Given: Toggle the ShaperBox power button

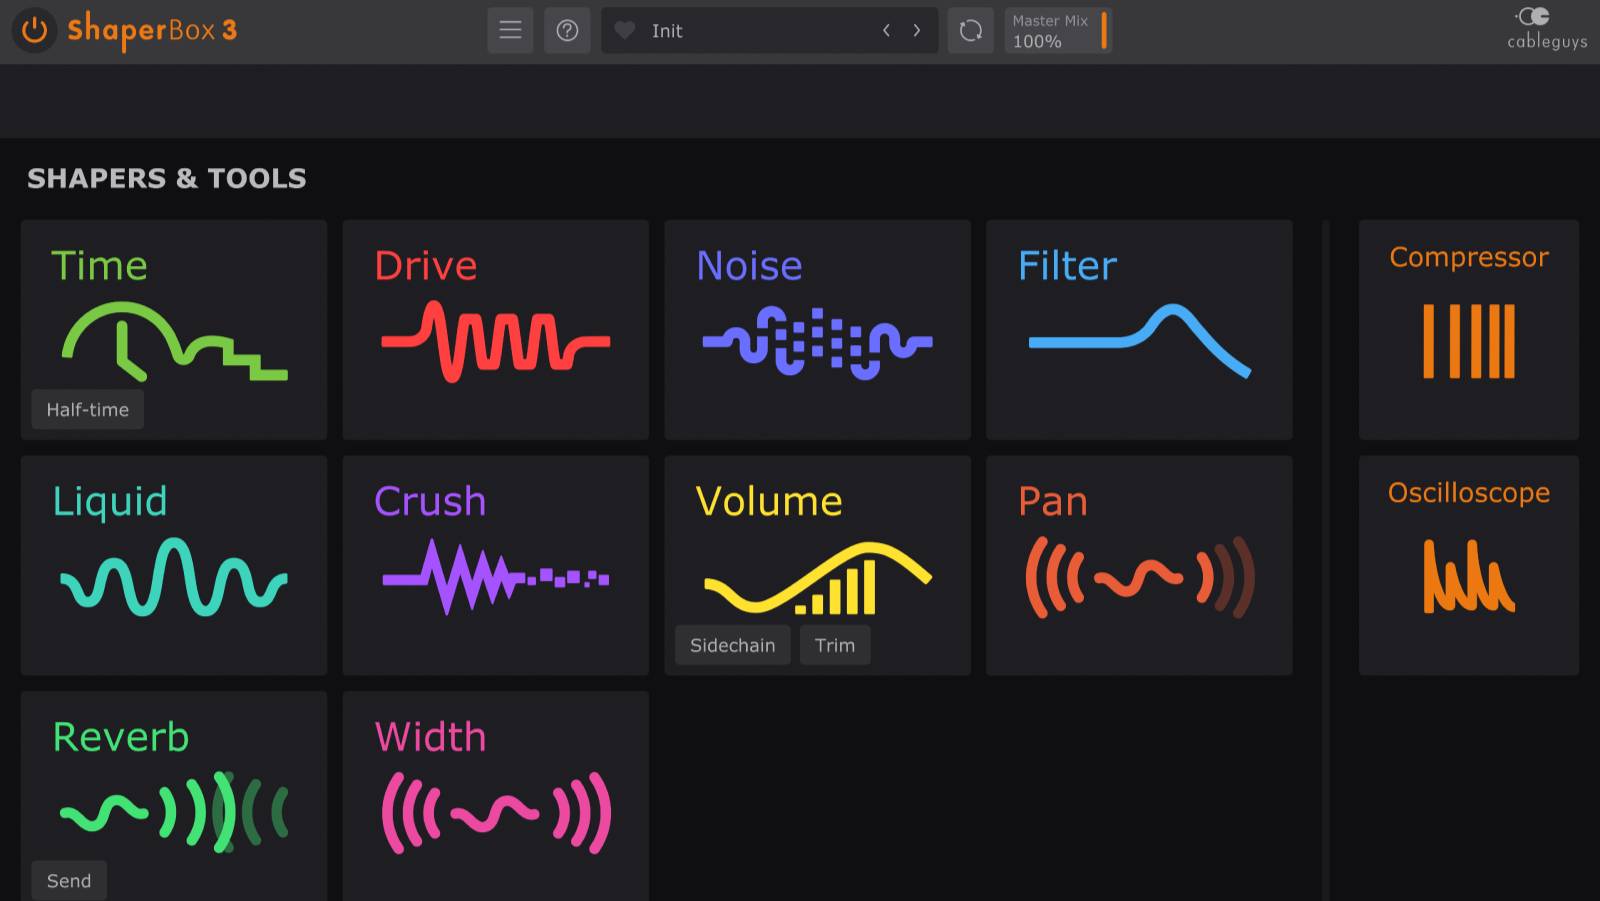Looking at the screenshot, I should pyautogui.click(x=34, y=30).
